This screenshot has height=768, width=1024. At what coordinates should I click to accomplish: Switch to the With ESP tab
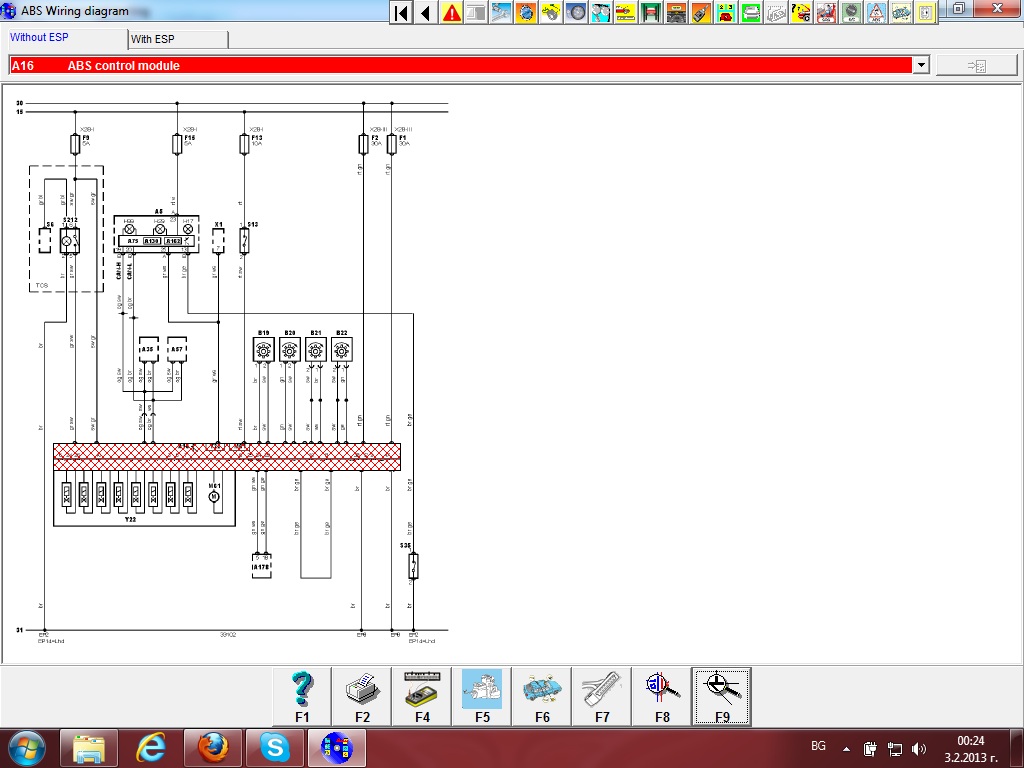pos(177,39)
